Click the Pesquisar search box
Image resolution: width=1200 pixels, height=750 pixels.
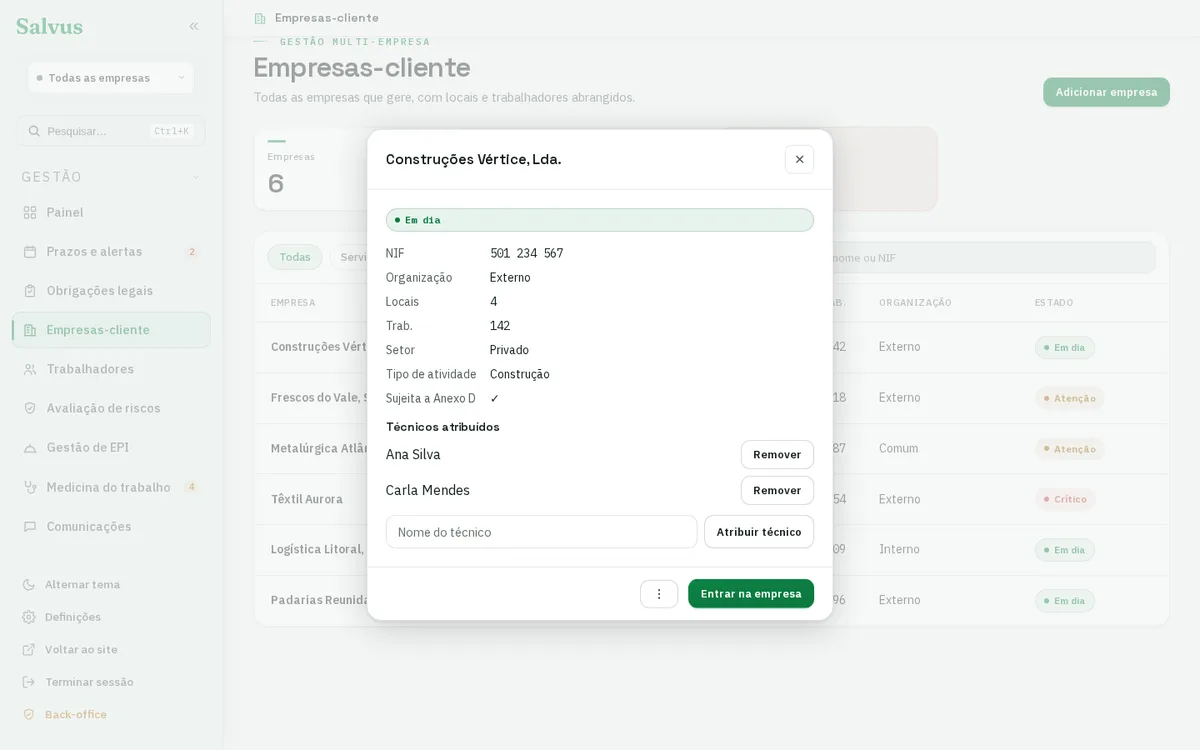[x=111, y=131]
